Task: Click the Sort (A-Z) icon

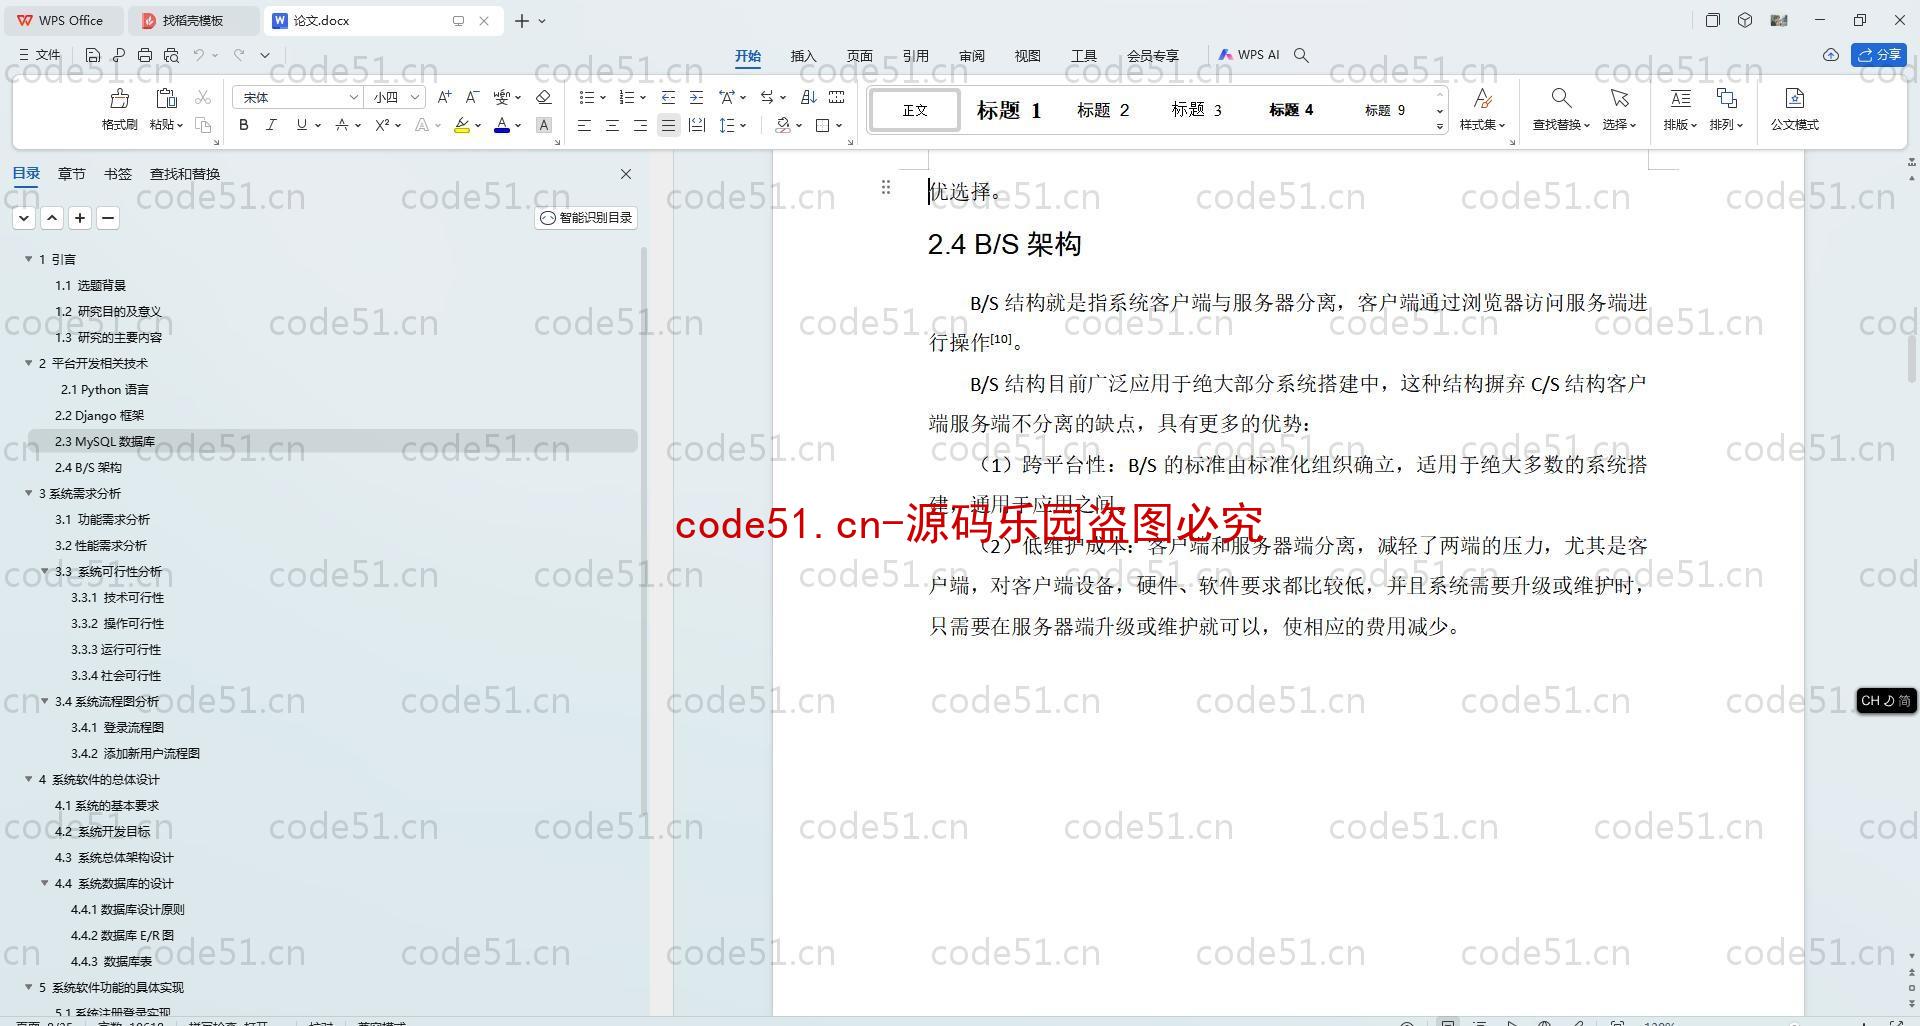Action: pos(809,97)
